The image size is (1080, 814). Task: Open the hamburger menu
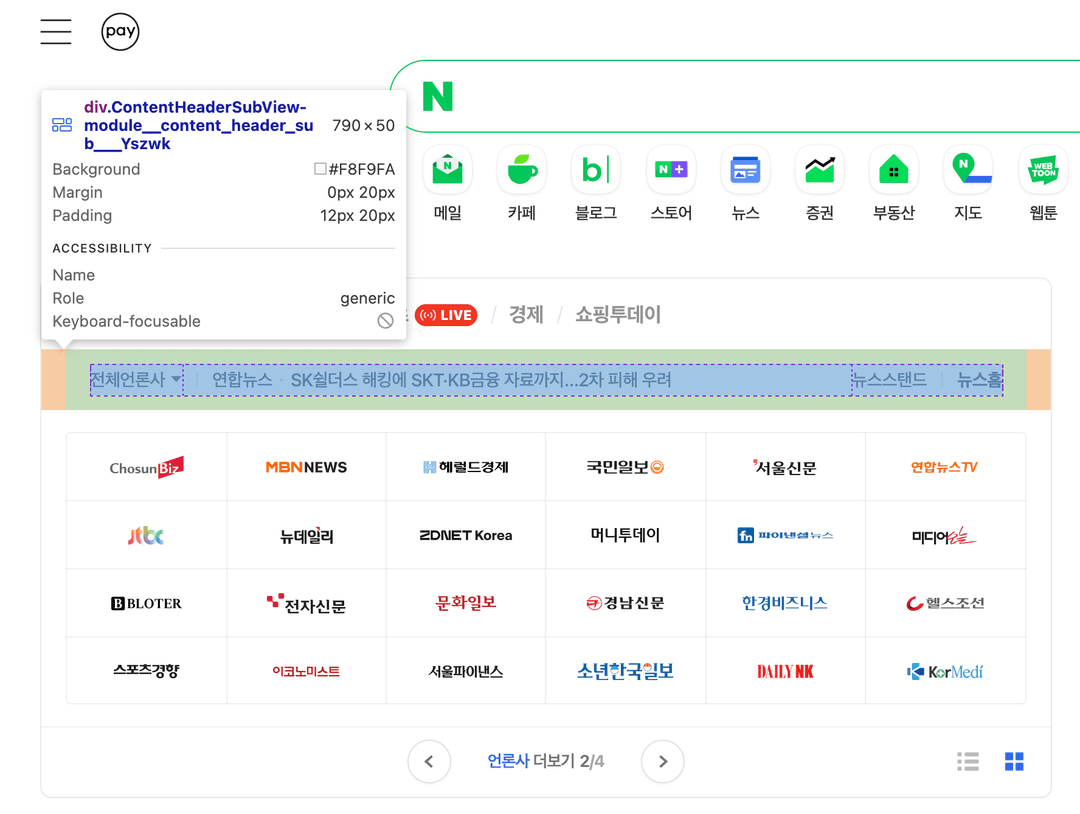(x=56, y=32)
